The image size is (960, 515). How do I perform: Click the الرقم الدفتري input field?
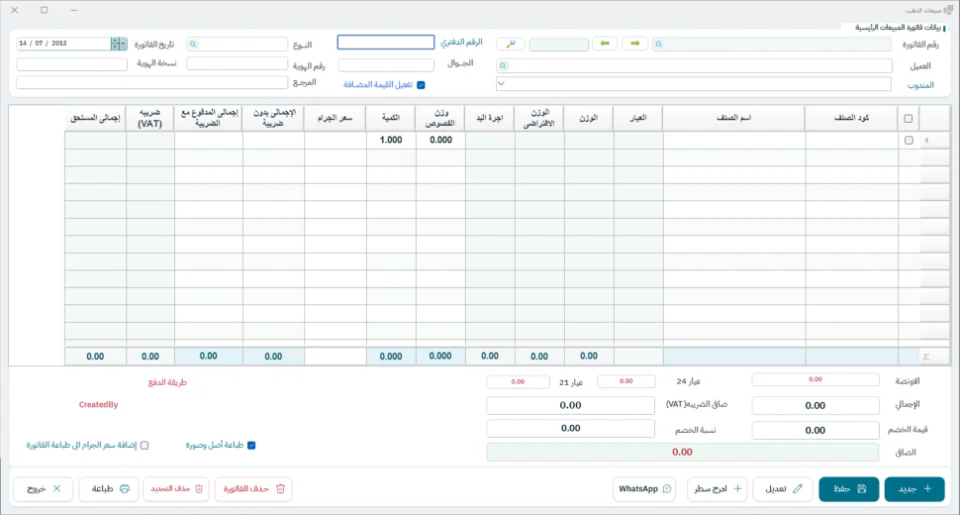(x=386, y=42)
